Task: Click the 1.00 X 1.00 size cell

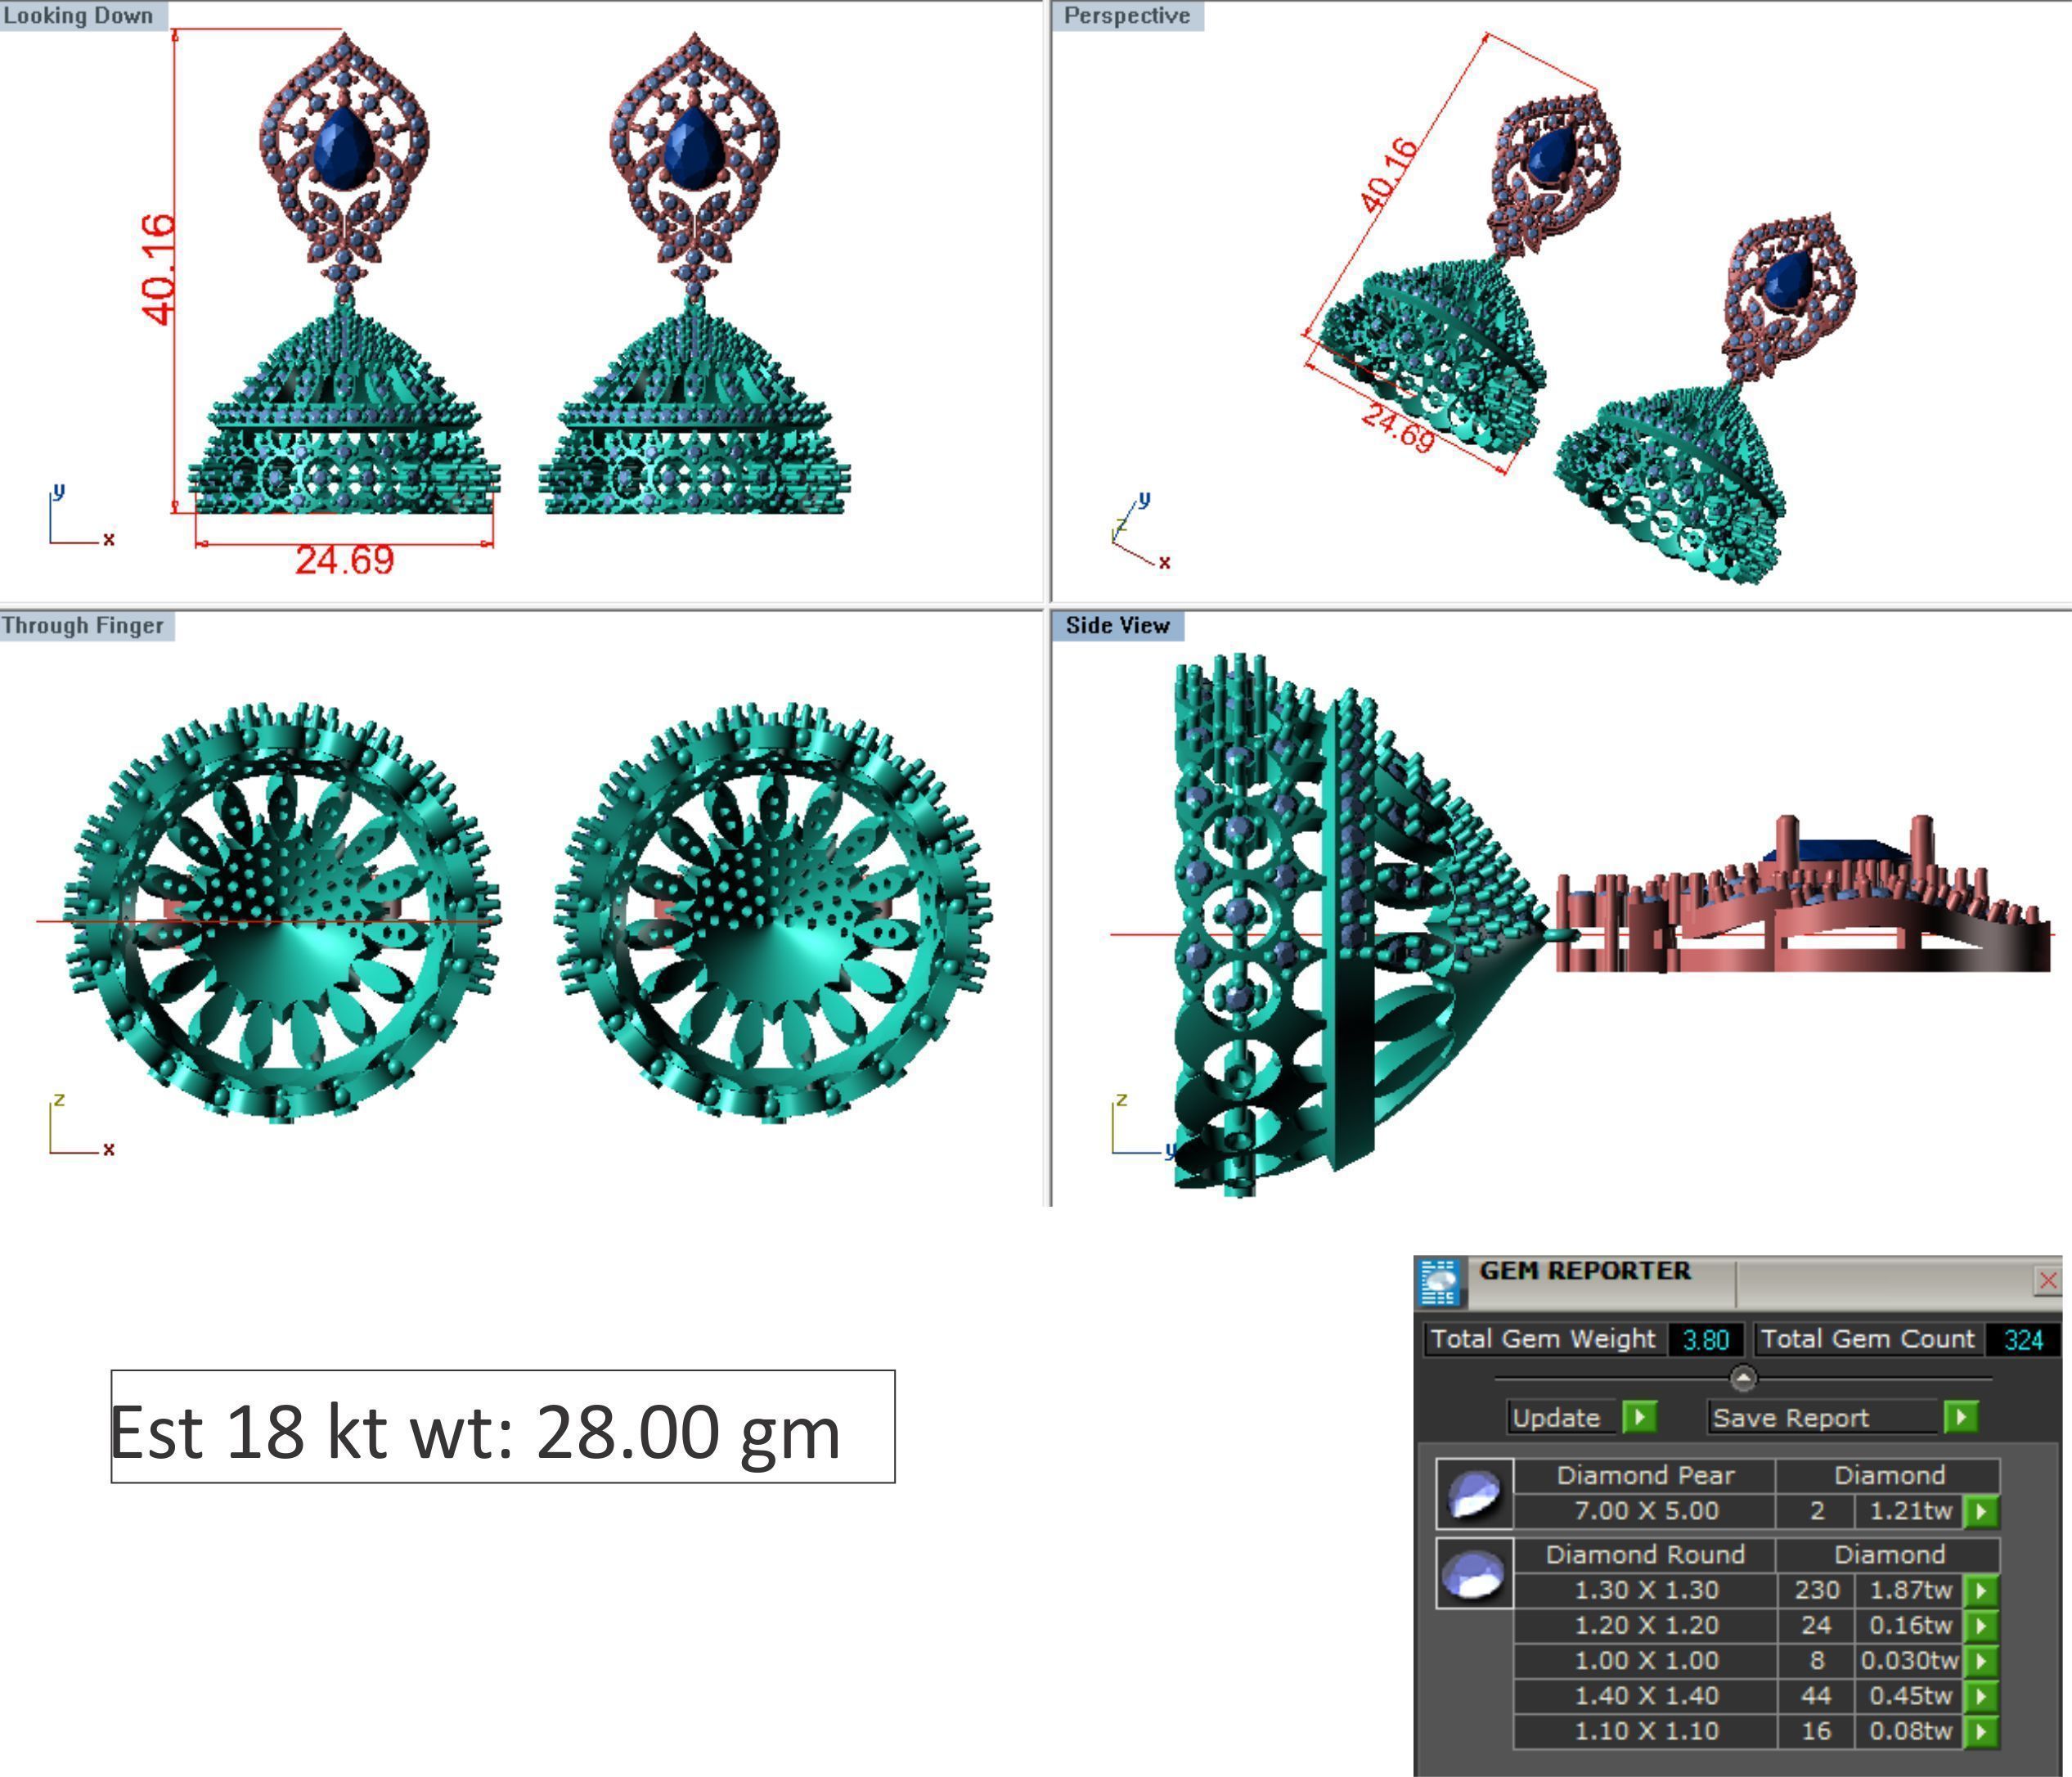Action: [x=1645, y=1660]
